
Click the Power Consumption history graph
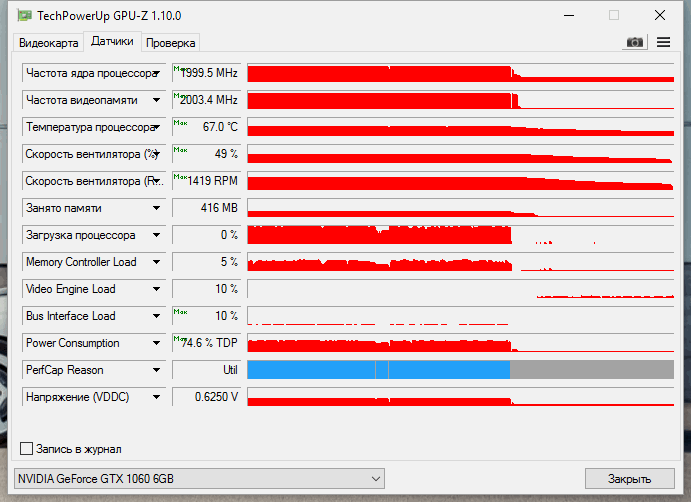[x=461, y=343]
